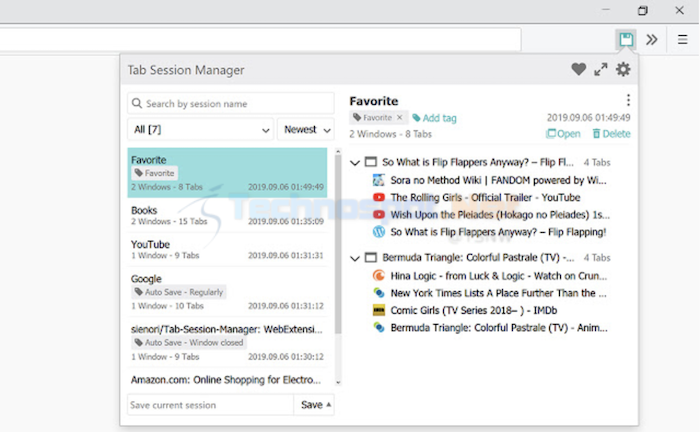The image size is (700, 432).
Task: Select the Amazon.com session
Action: click(227, 379)
